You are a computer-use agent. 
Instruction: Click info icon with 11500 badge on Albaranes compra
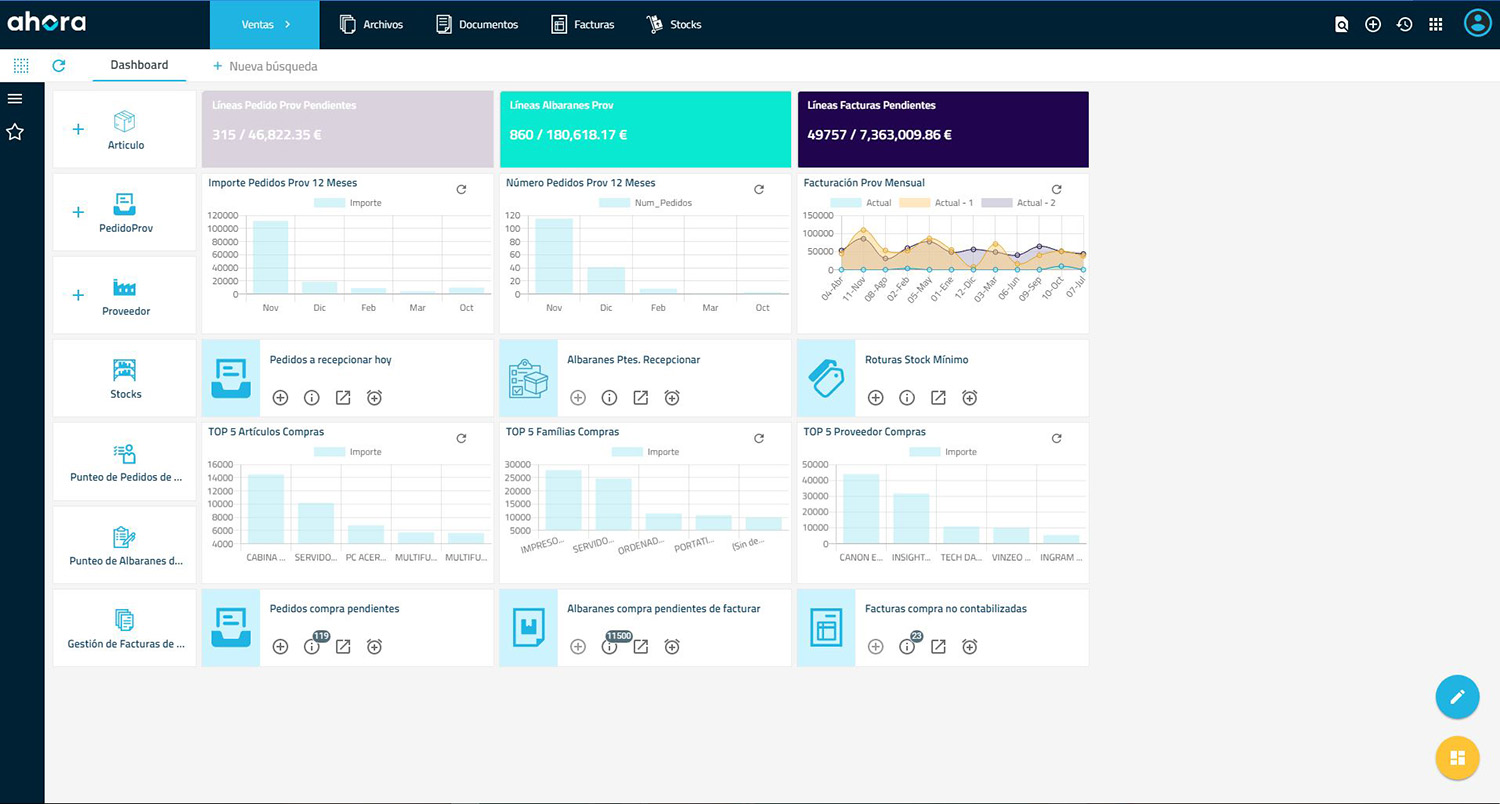(609, 647)
